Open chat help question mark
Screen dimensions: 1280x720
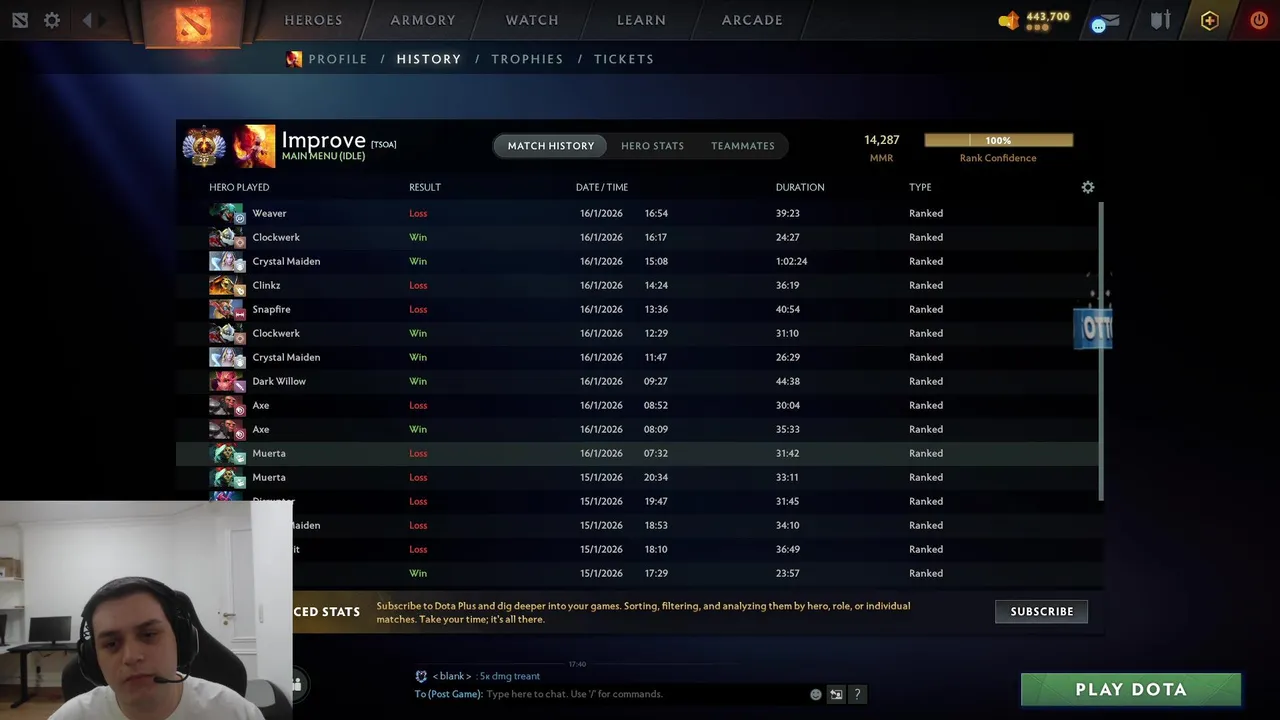click(x=857, y=694)
